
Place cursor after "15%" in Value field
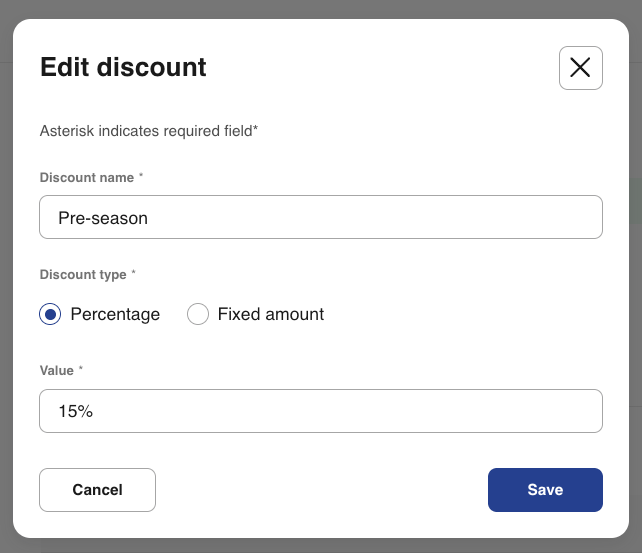[x=94, y=411]
